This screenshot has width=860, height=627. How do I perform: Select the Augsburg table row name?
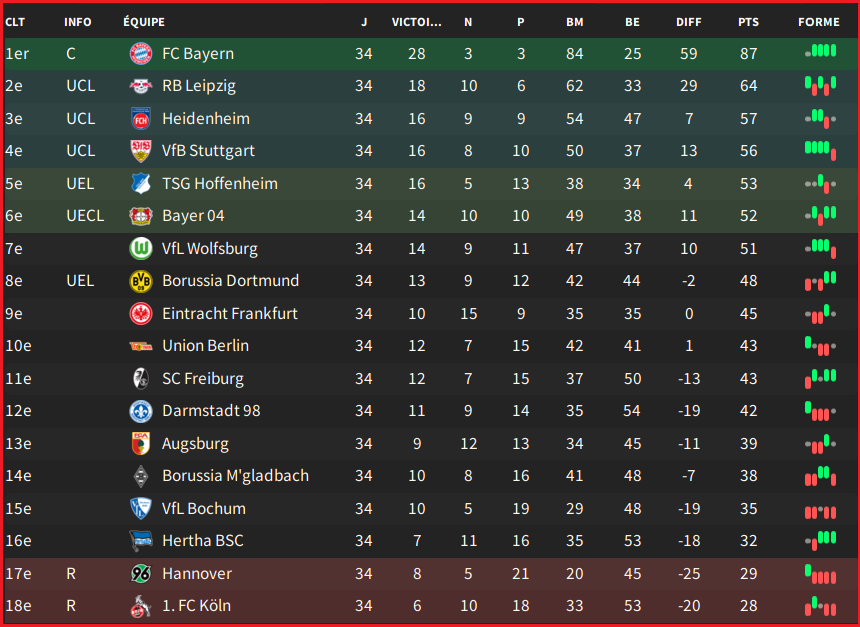195,444
